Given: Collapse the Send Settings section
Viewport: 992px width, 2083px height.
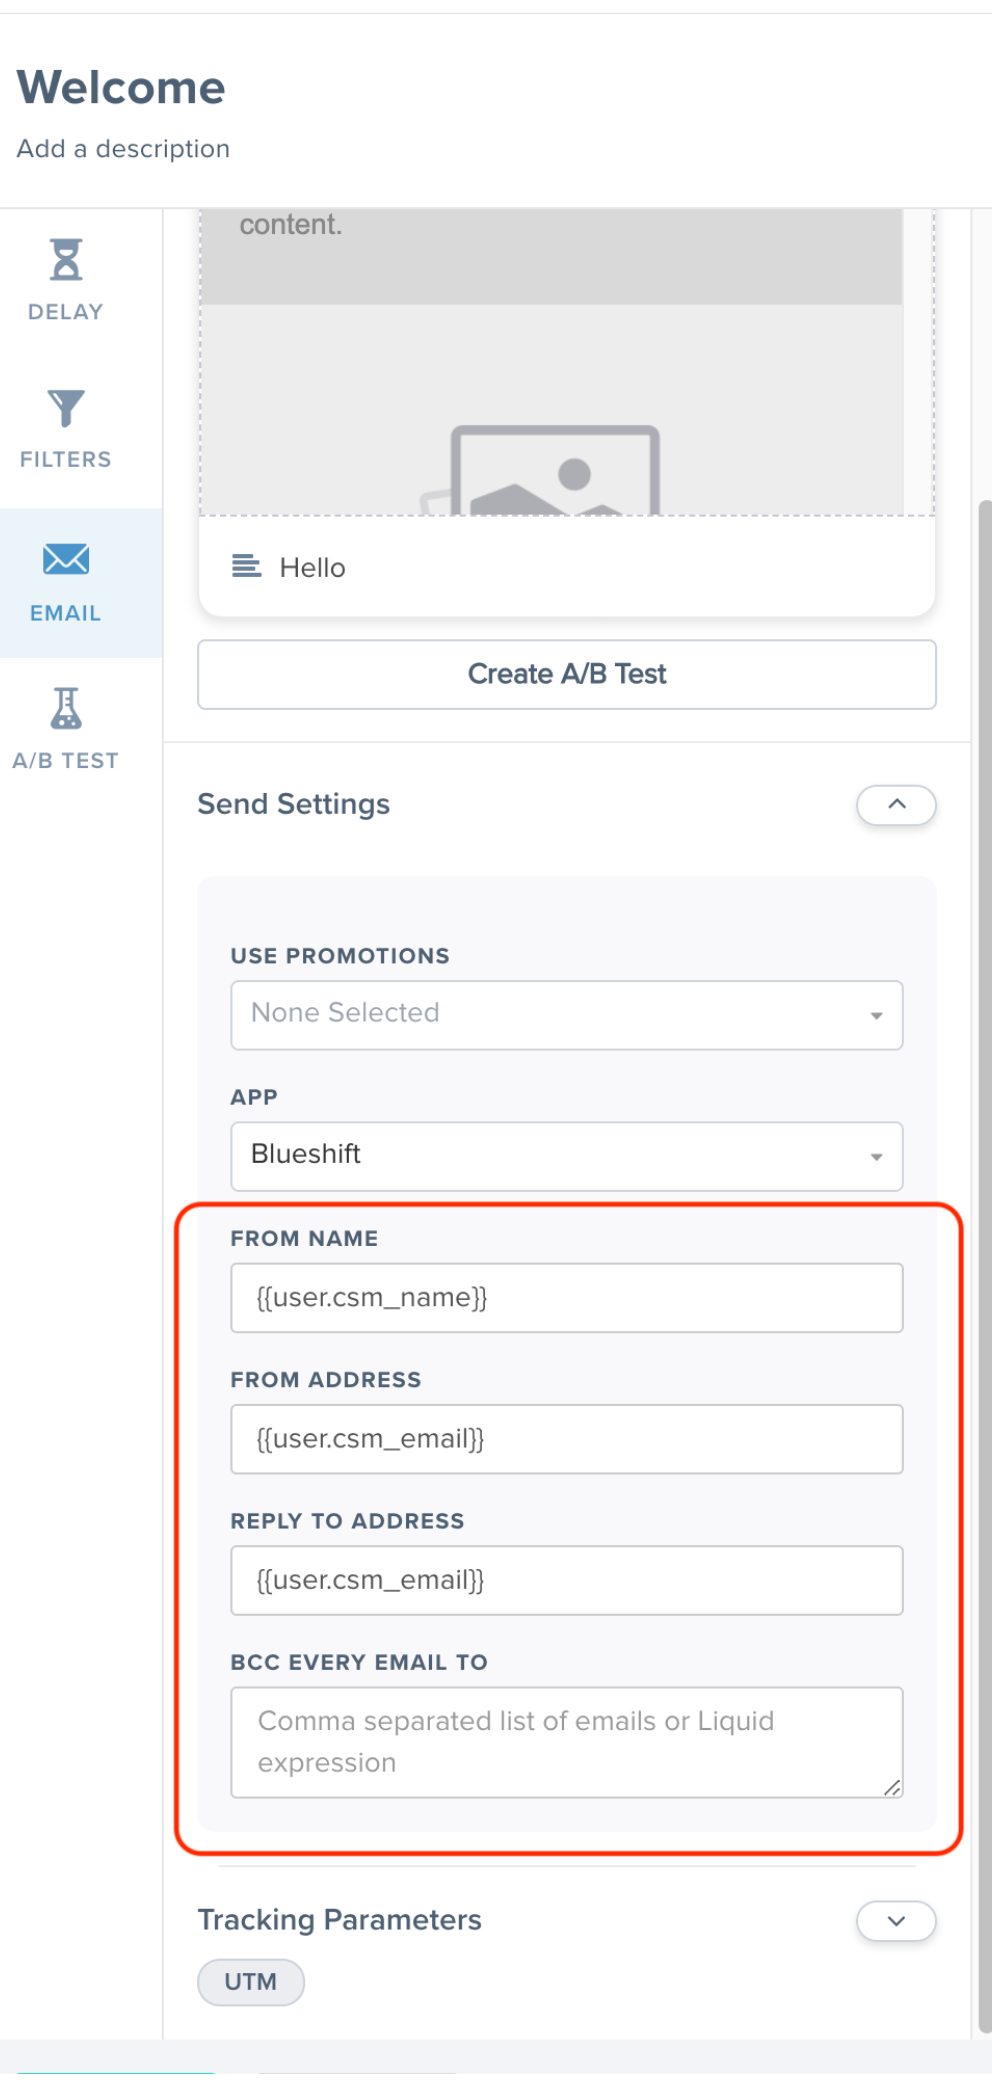Looking at the screenshot, I should point(896,805).
